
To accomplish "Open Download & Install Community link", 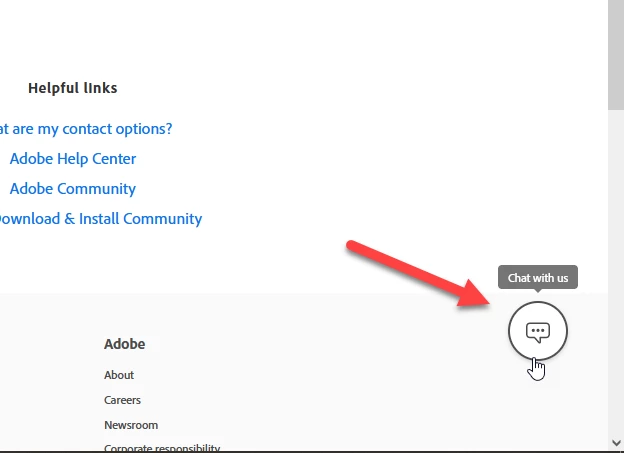I will [x=101, y=219].
